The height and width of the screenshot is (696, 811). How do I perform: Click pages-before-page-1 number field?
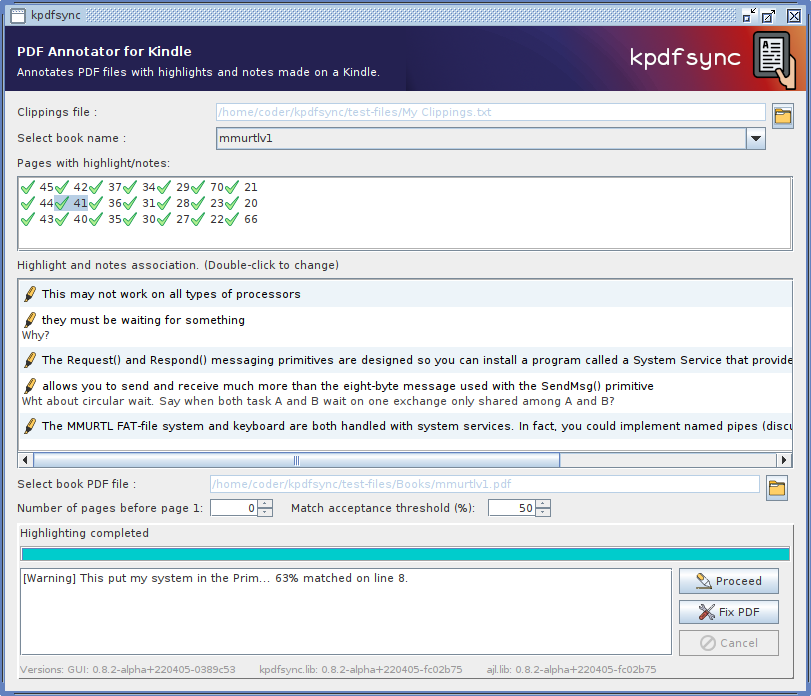(x=234, y=508)
